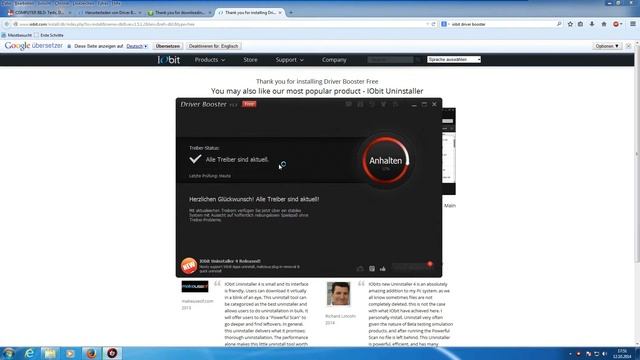Reload the page with the refresh icon
This screenshot has height=360, width=640.
(434, 24)
